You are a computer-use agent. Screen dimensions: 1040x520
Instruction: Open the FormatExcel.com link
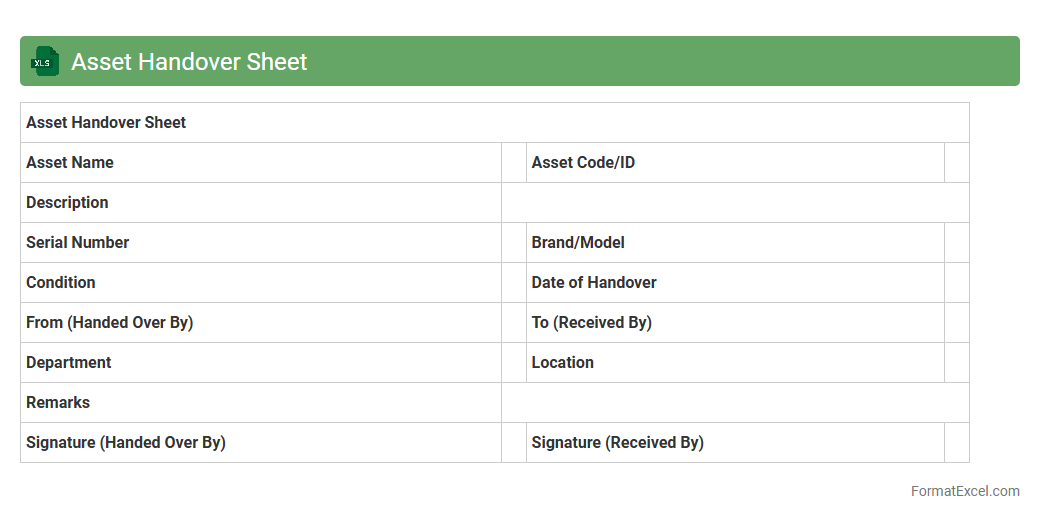[965, 491]
